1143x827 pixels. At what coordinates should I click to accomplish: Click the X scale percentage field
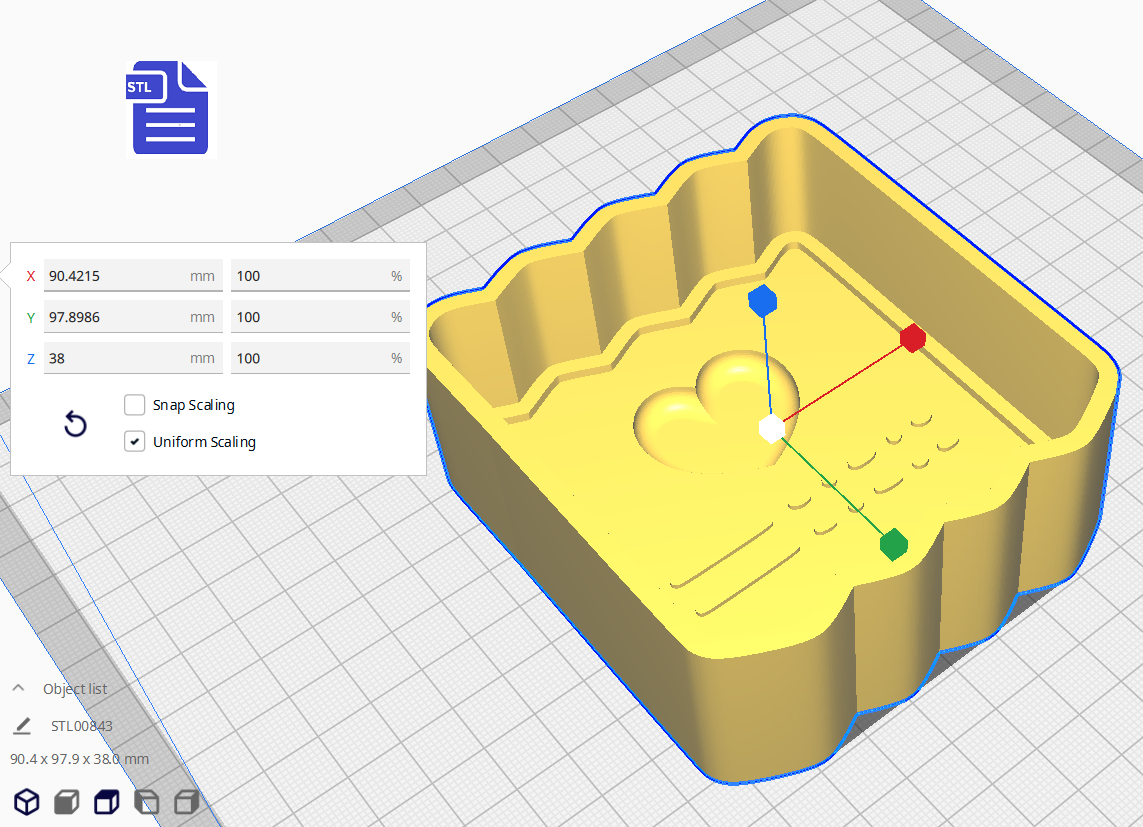coord(310,276)
